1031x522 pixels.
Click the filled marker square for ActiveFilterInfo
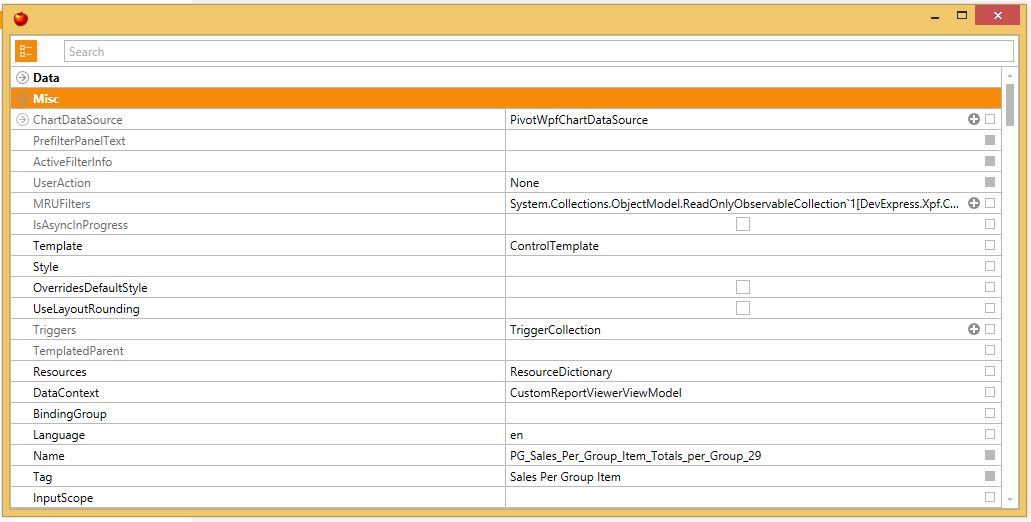coord(990,161)
